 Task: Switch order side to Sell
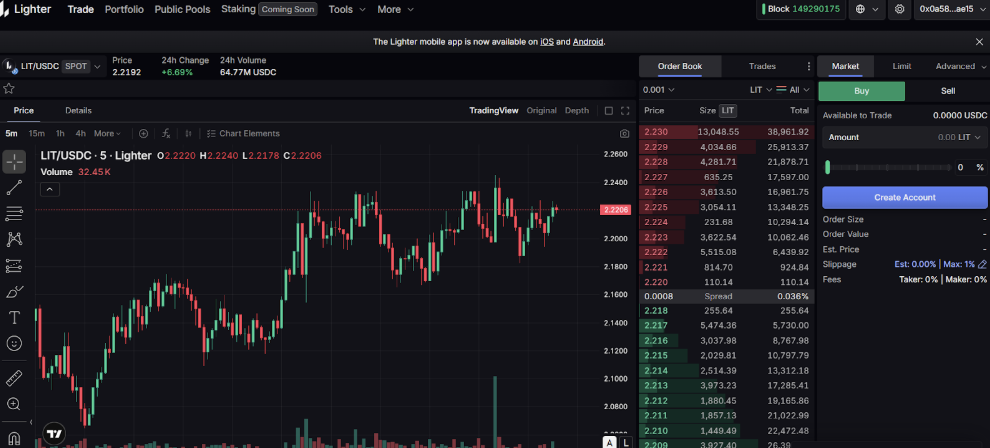click(x=947, y=91)
